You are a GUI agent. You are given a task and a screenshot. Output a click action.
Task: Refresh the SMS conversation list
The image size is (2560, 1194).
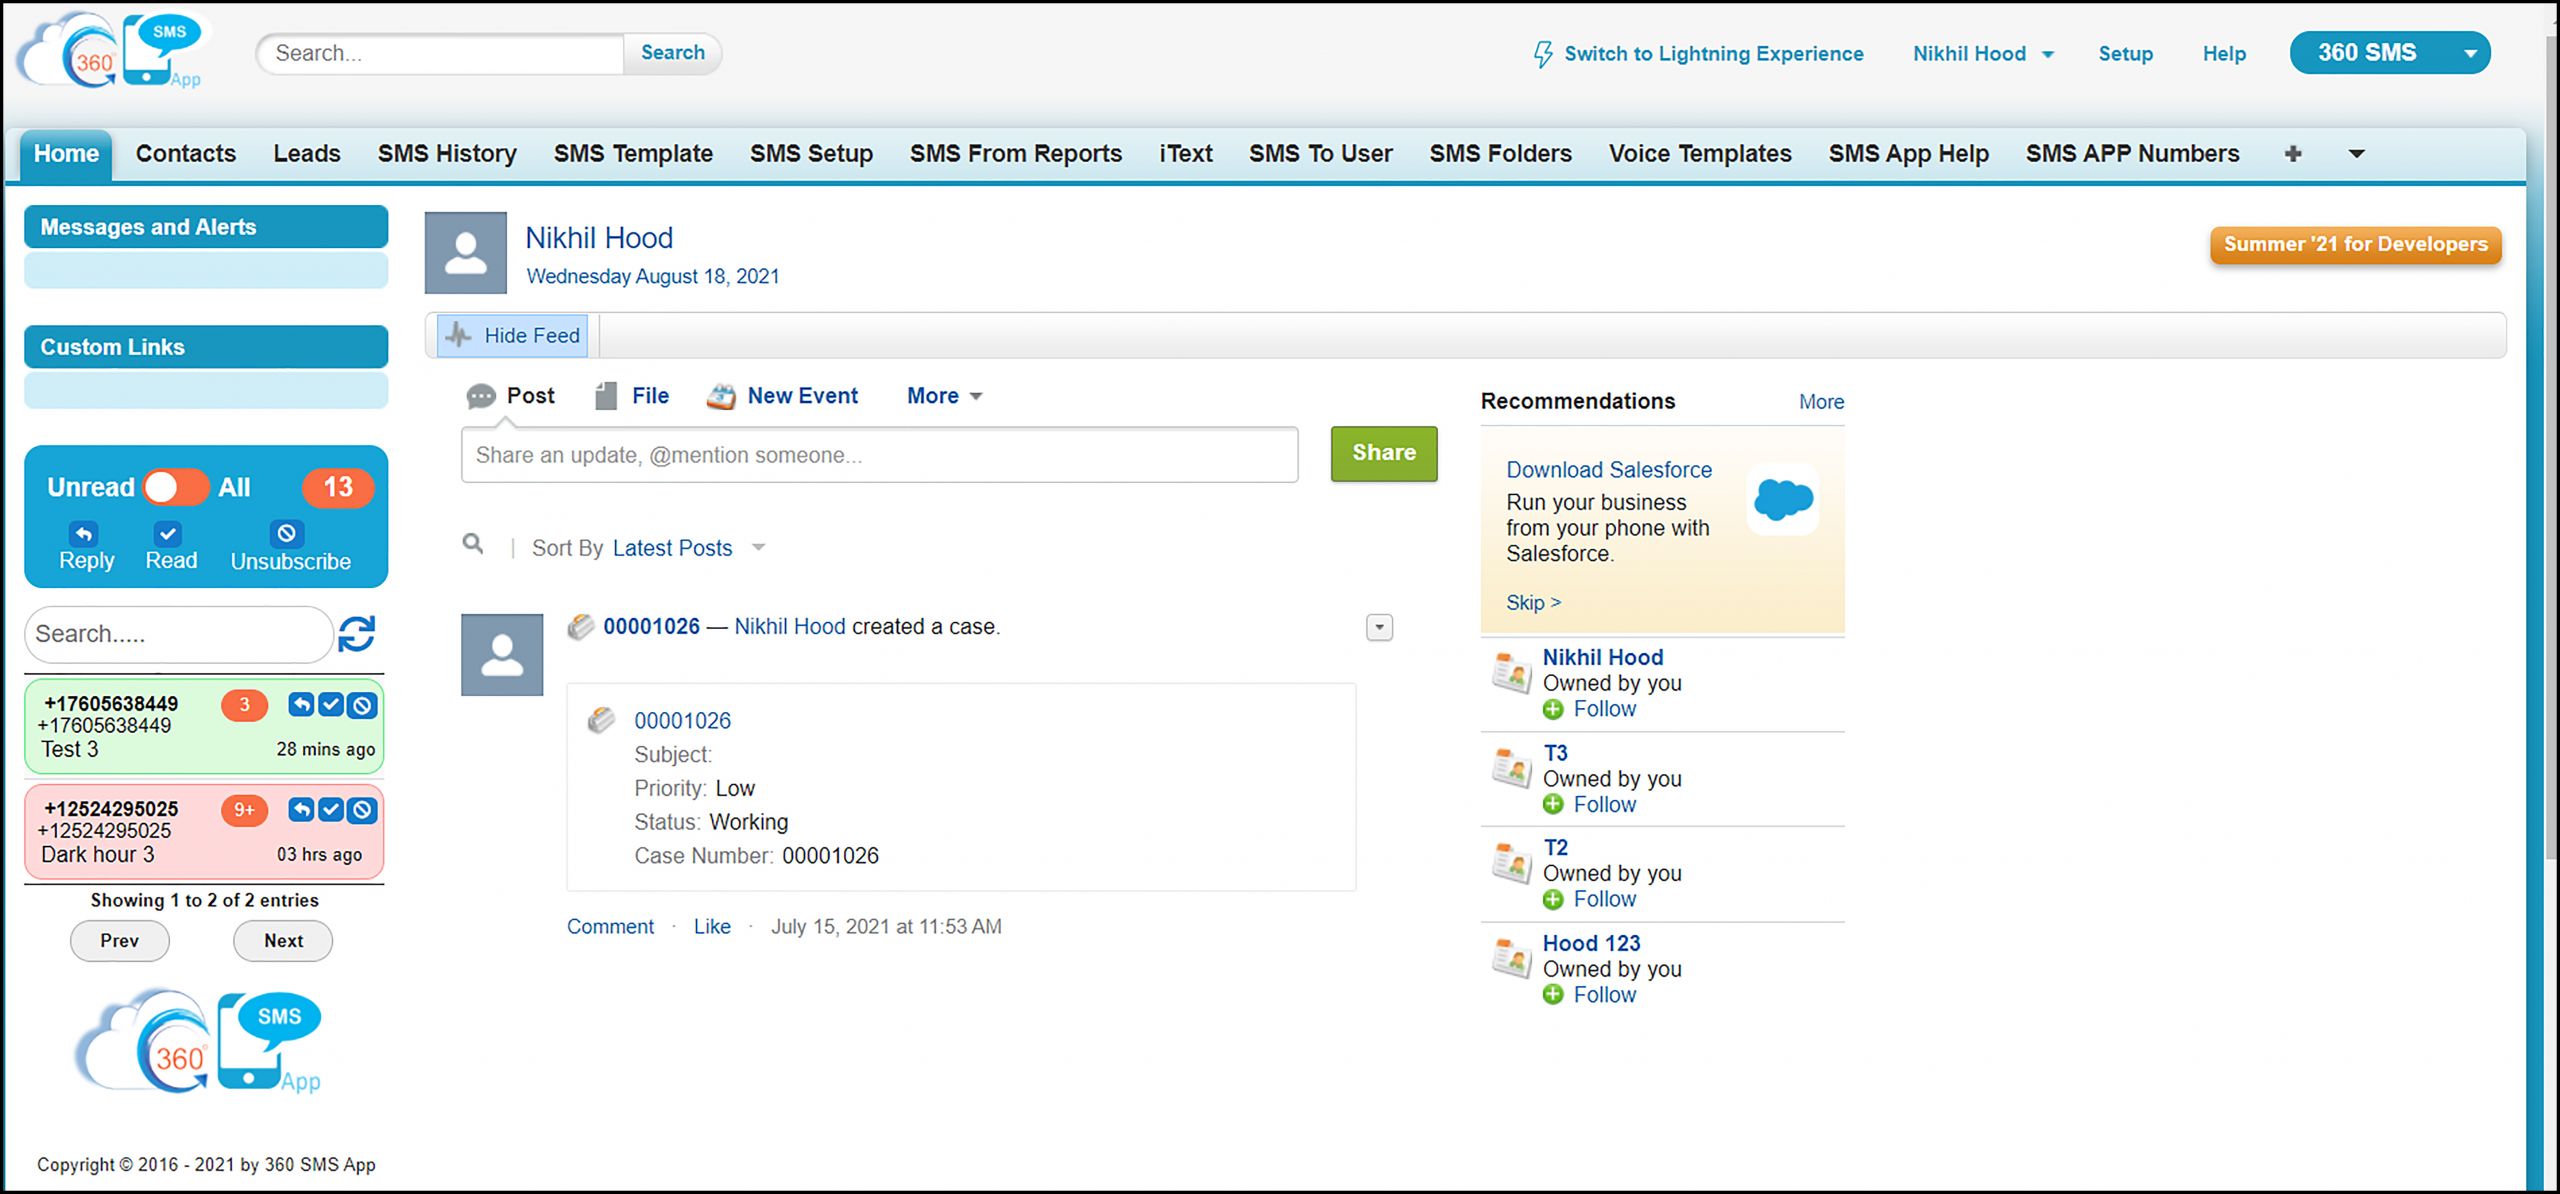(x=356, y=634)
